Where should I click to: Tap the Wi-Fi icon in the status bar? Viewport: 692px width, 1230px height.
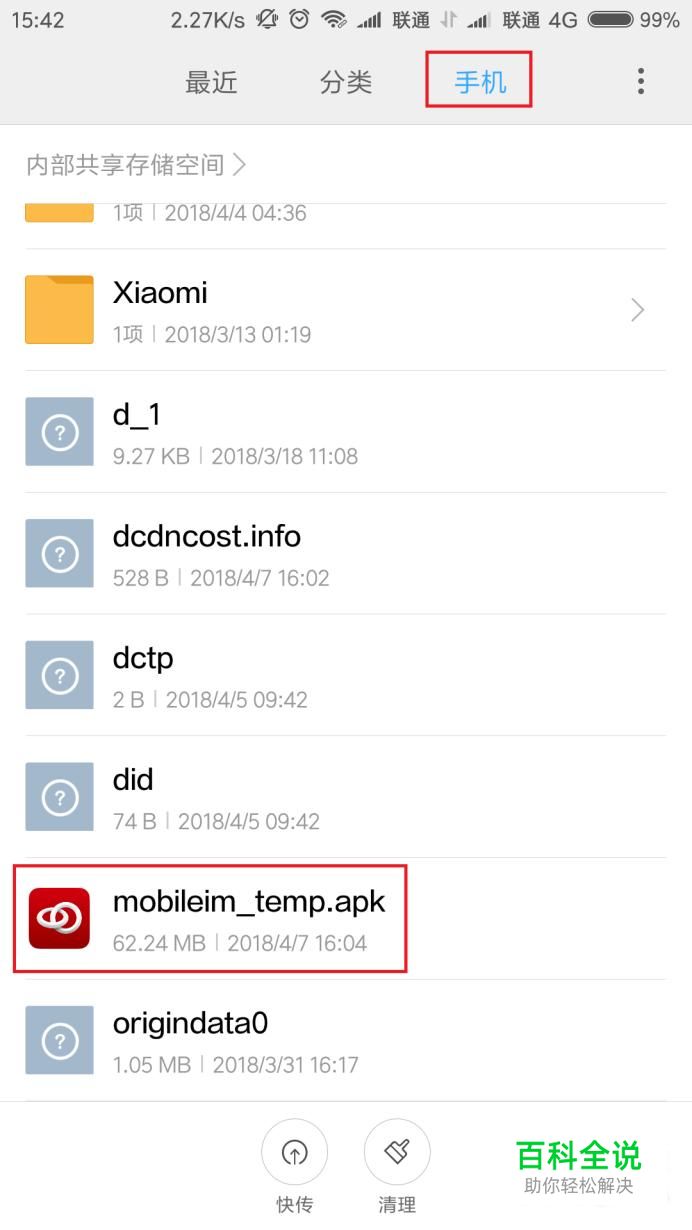[x=331, y=20]
